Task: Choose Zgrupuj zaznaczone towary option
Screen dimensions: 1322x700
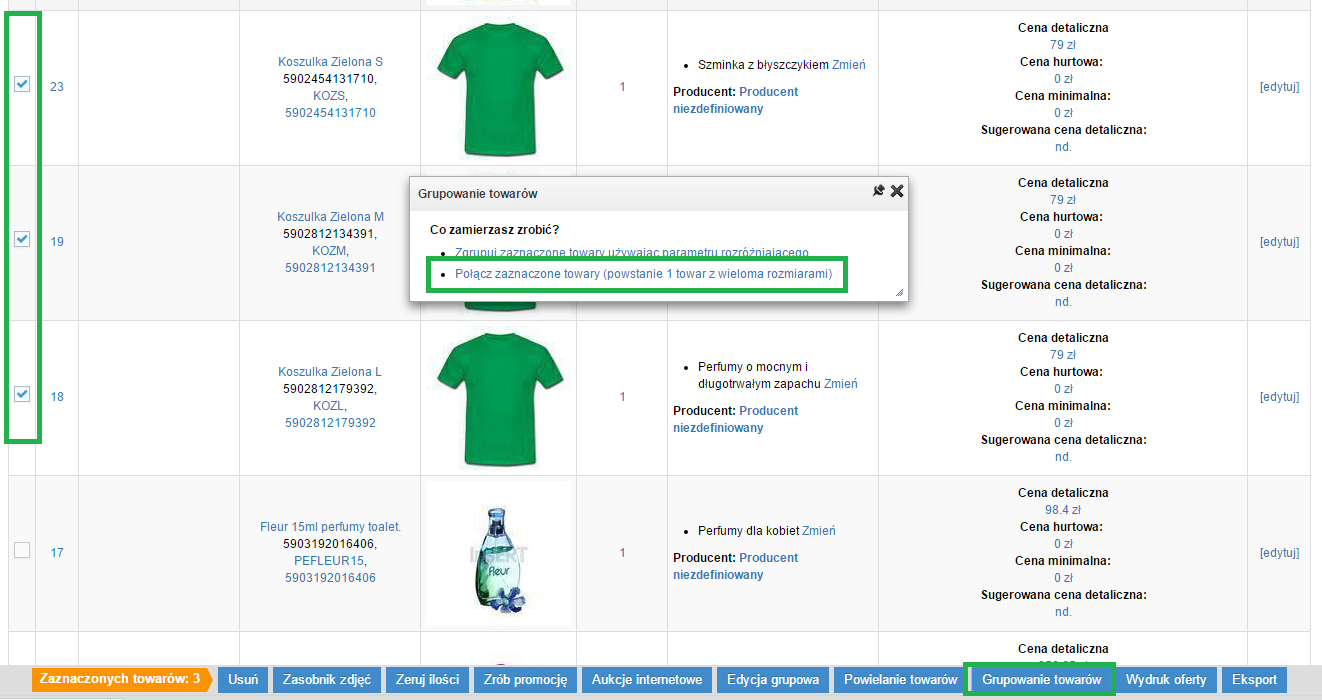Action: point(631,253)
